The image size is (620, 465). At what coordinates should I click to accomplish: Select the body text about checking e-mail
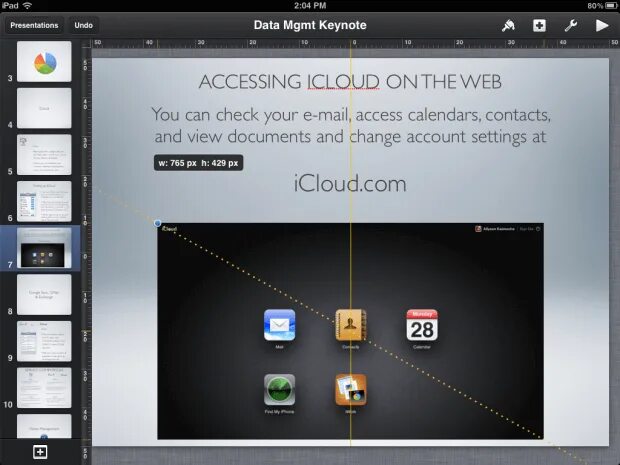pos(350,126)
